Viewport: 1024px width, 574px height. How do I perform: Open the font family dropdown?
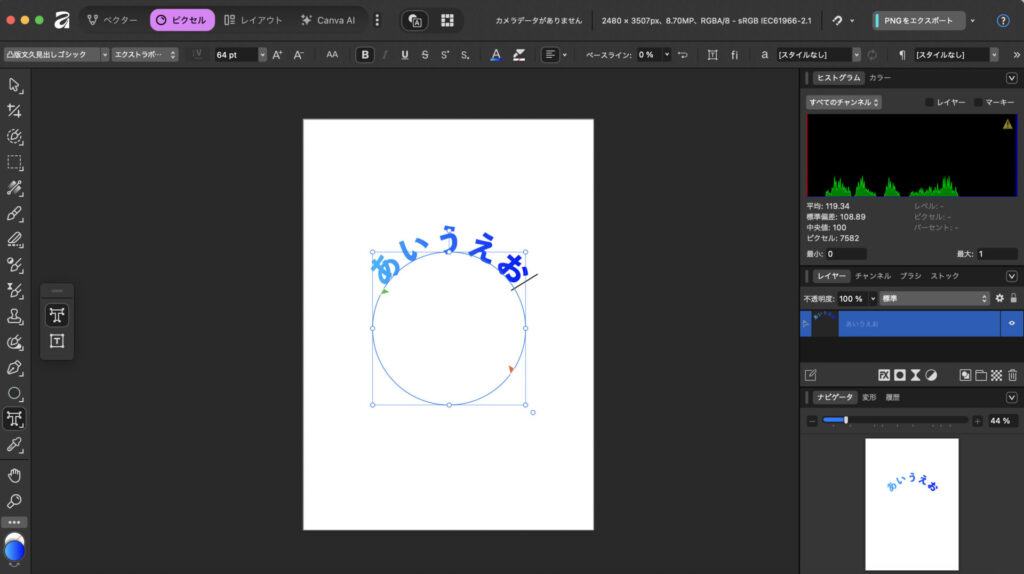tap(55, 55)
